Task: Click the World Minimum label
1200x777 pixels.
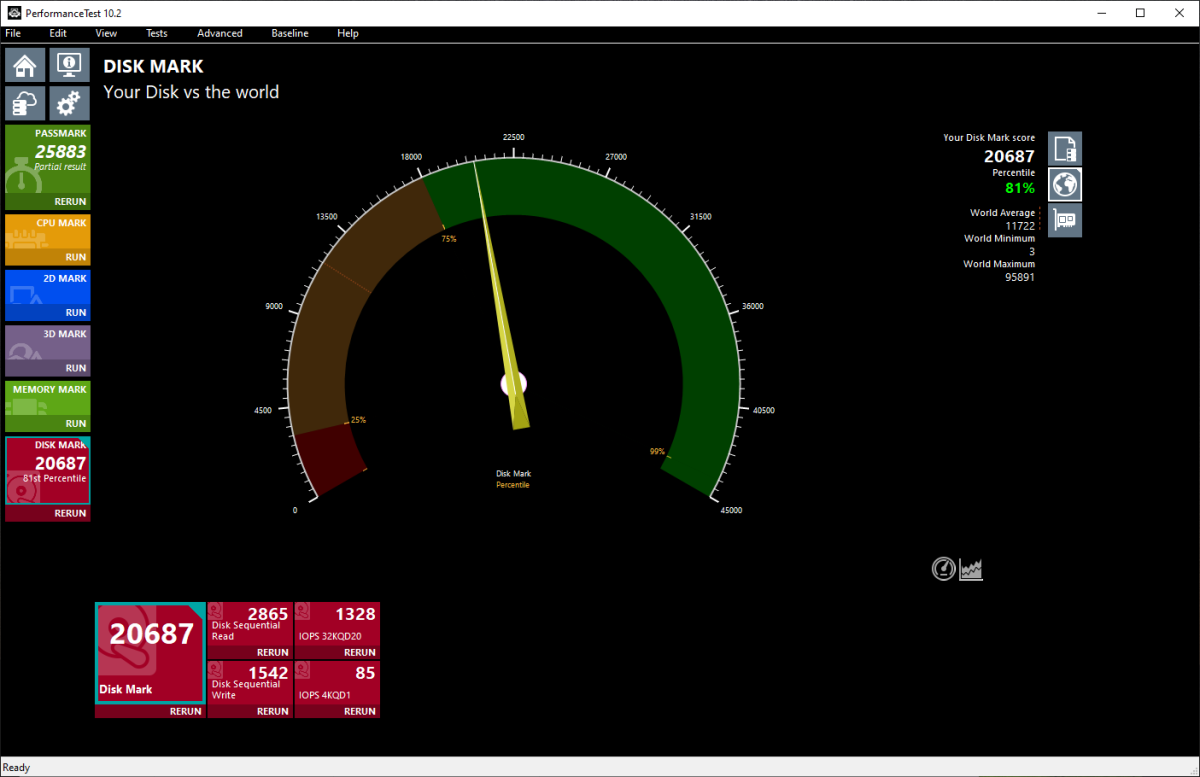Action: [x=999, y=239]
